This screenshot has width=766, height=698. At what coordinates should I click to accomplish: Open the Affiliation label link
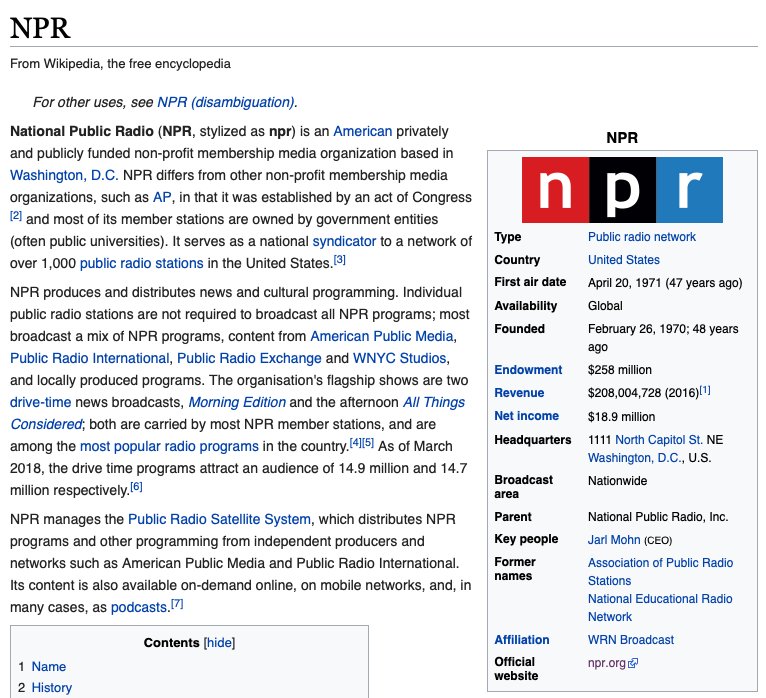(x=522, y=640)
